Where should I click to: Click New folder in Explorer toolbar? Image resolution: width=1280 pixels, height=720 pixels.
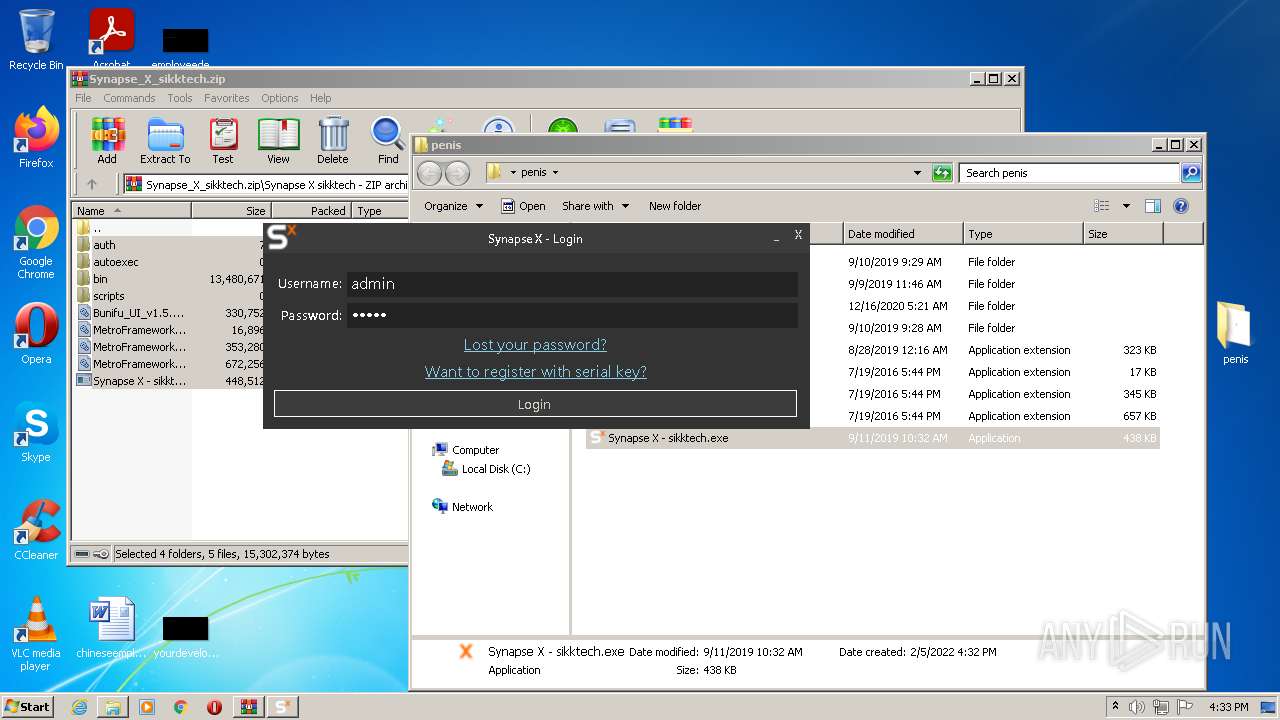[x=675, y=206]
